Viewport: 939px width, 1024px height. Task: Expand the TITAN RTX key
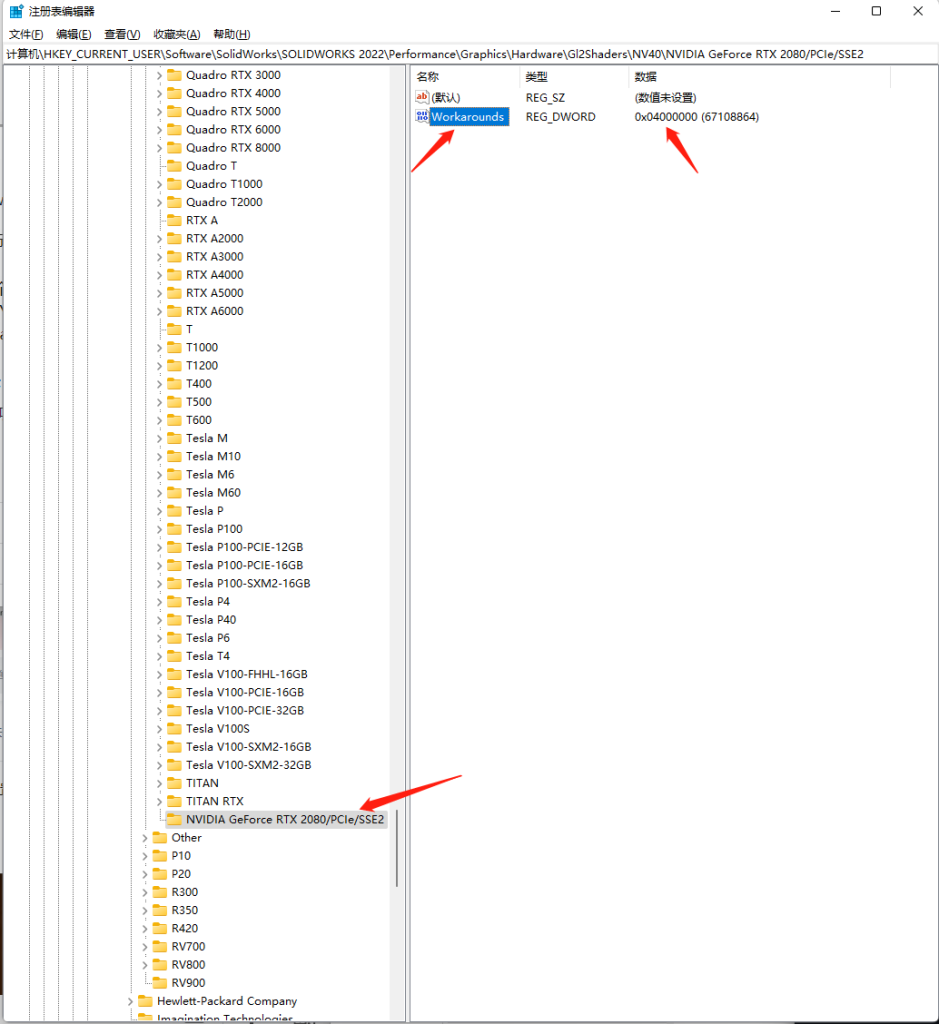(159, 801)
